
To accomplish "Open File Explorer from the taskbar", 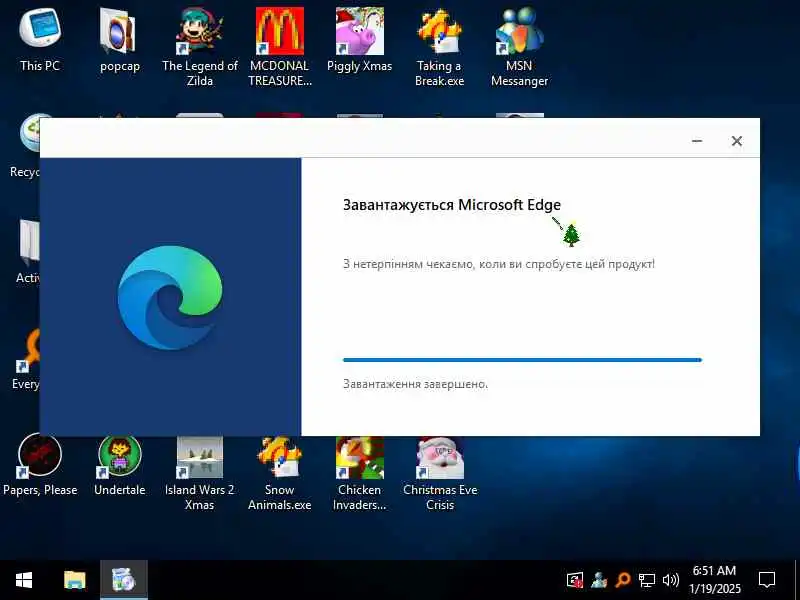I will coord(74,580).
